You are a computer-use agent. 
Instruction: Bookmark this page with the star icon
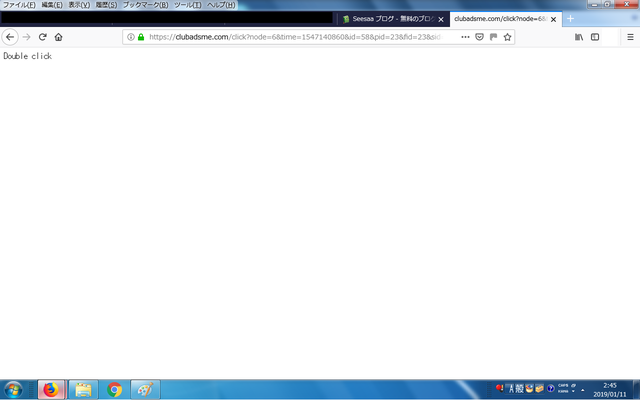click(x=507, y=37)
